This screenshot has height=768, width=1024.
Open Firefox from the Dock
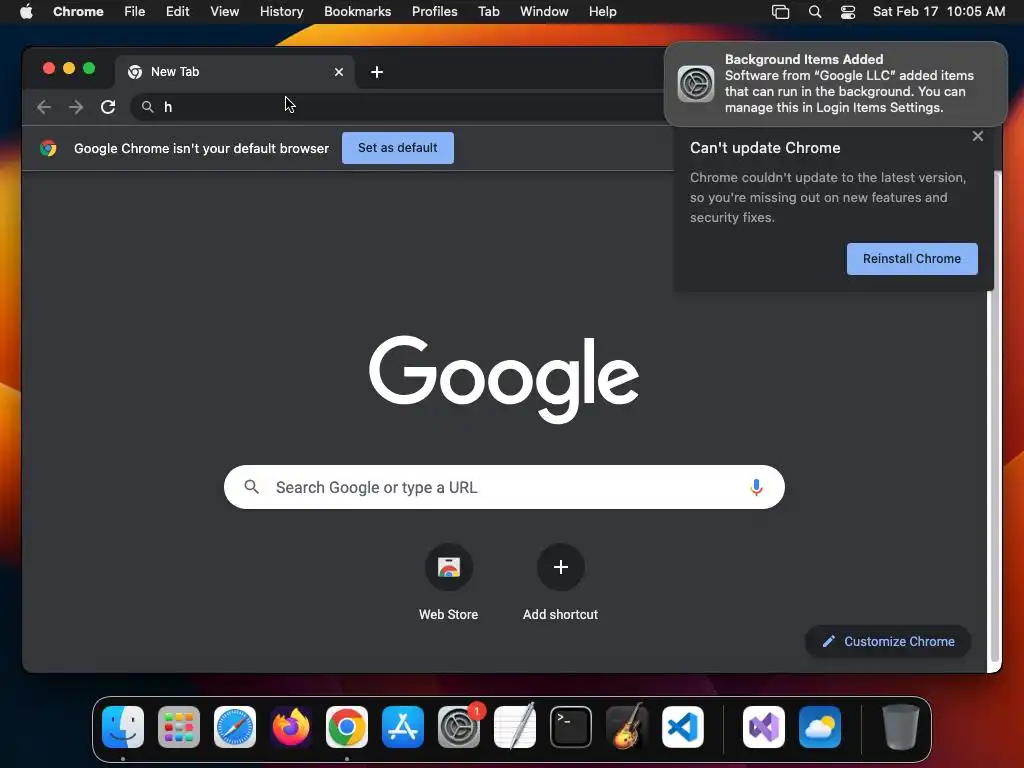click(x=291, y=727)
